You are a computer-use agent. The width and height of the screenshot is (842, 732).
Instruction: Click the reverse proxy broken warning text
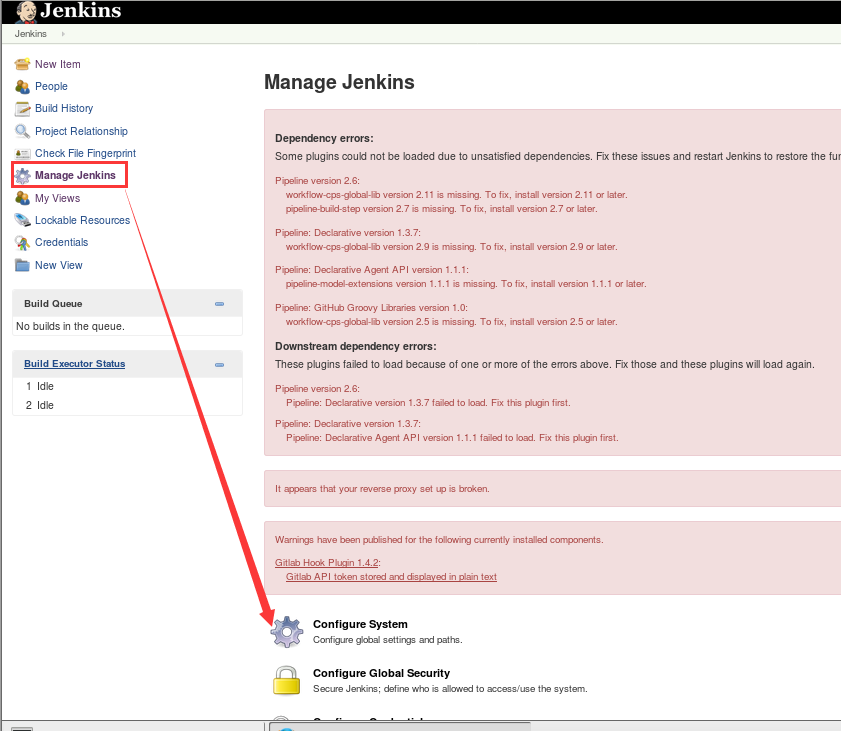click(382, 489)
